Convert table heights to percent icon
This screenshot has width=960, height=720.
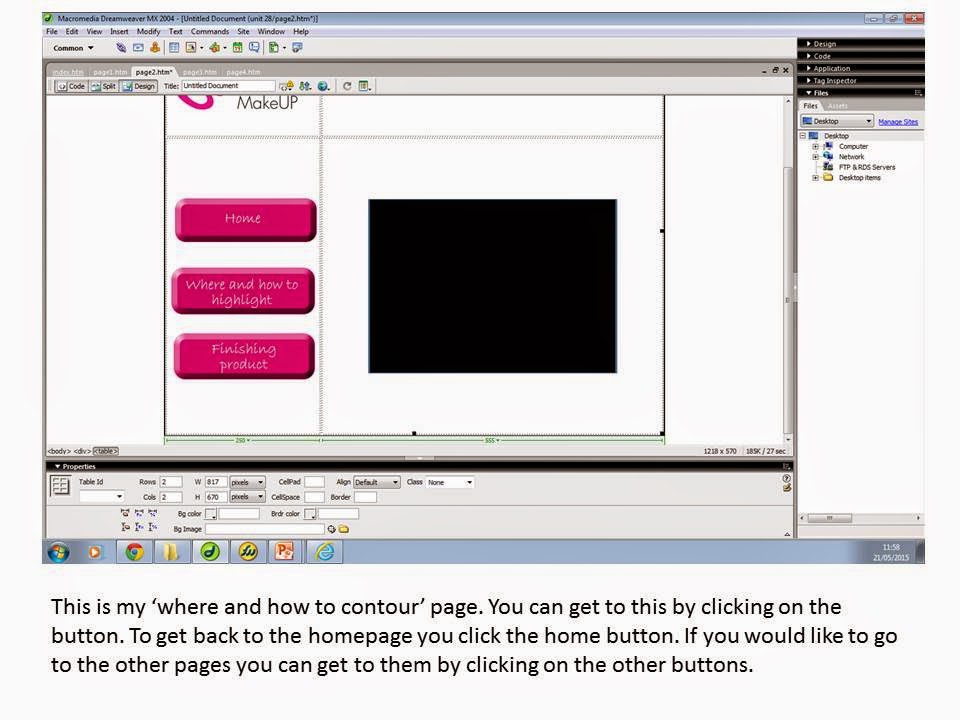click(152, 527)
